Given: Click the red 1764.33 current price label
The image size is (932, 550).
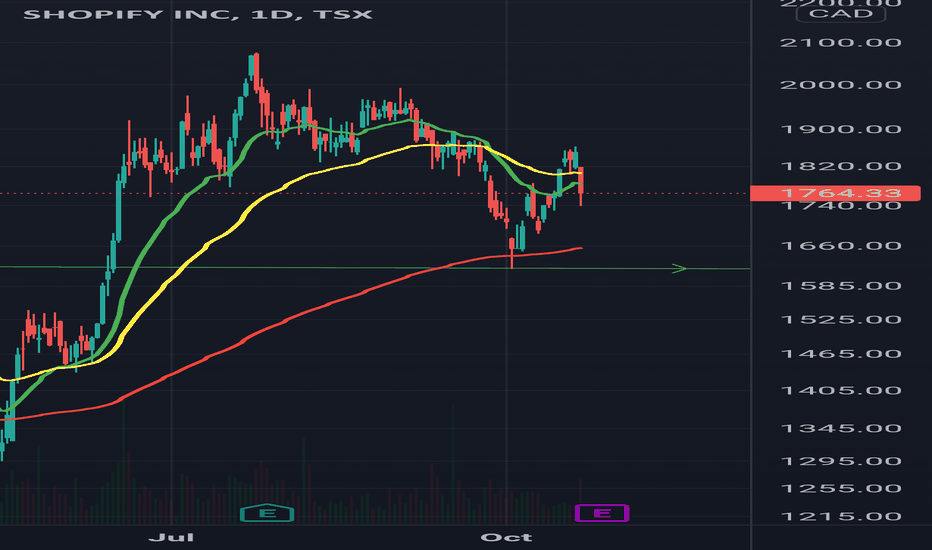Looking at the screenshot, I should click(x=835, y=193).
